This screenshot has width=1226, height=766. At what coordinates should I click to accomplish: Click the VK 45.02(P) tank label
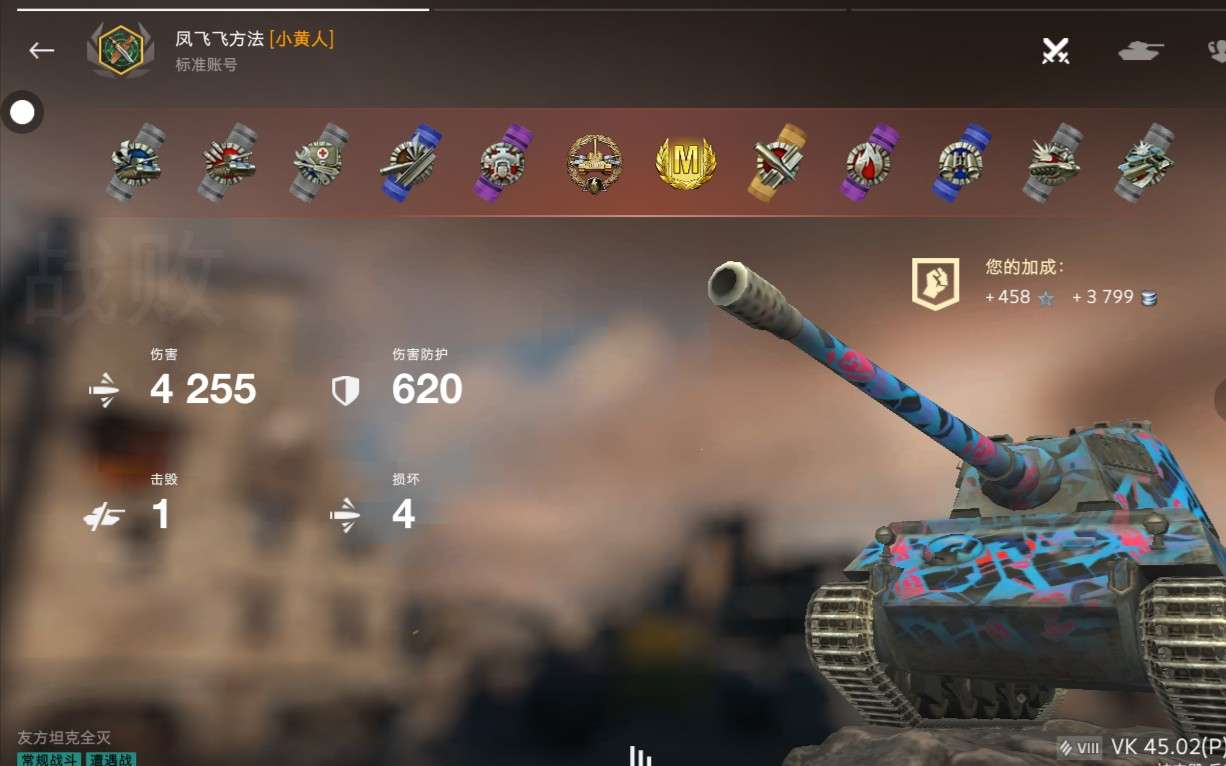(x=1168, y=746)
